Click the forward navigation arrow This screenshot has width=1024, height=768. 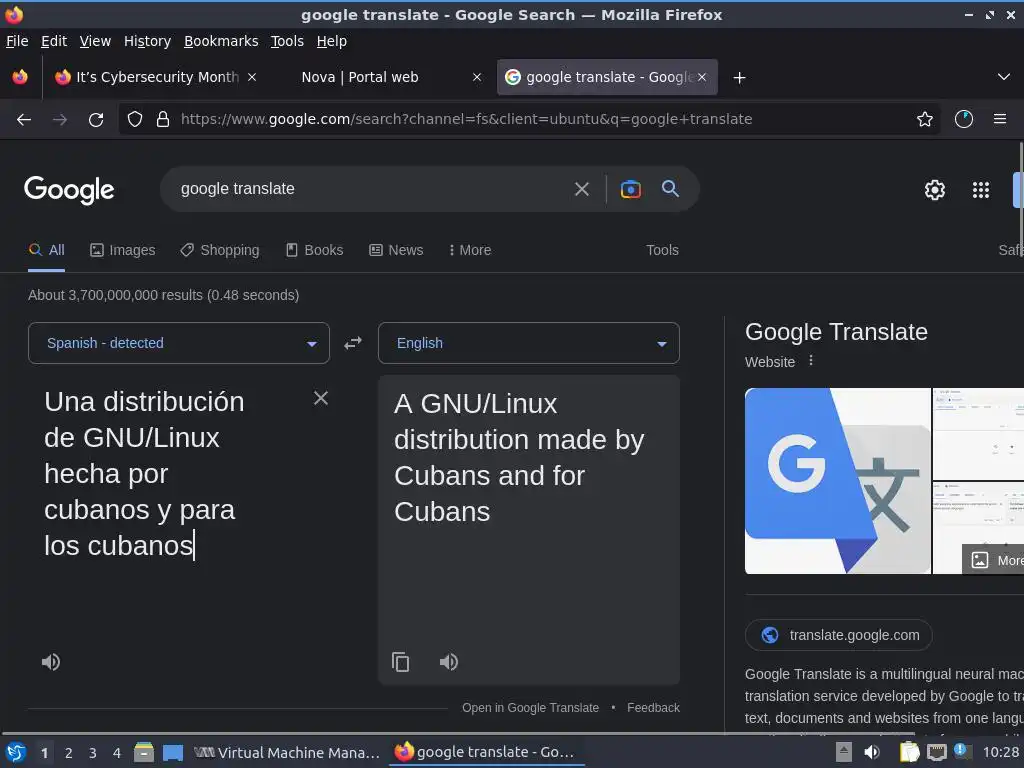[x=59, y=120]
